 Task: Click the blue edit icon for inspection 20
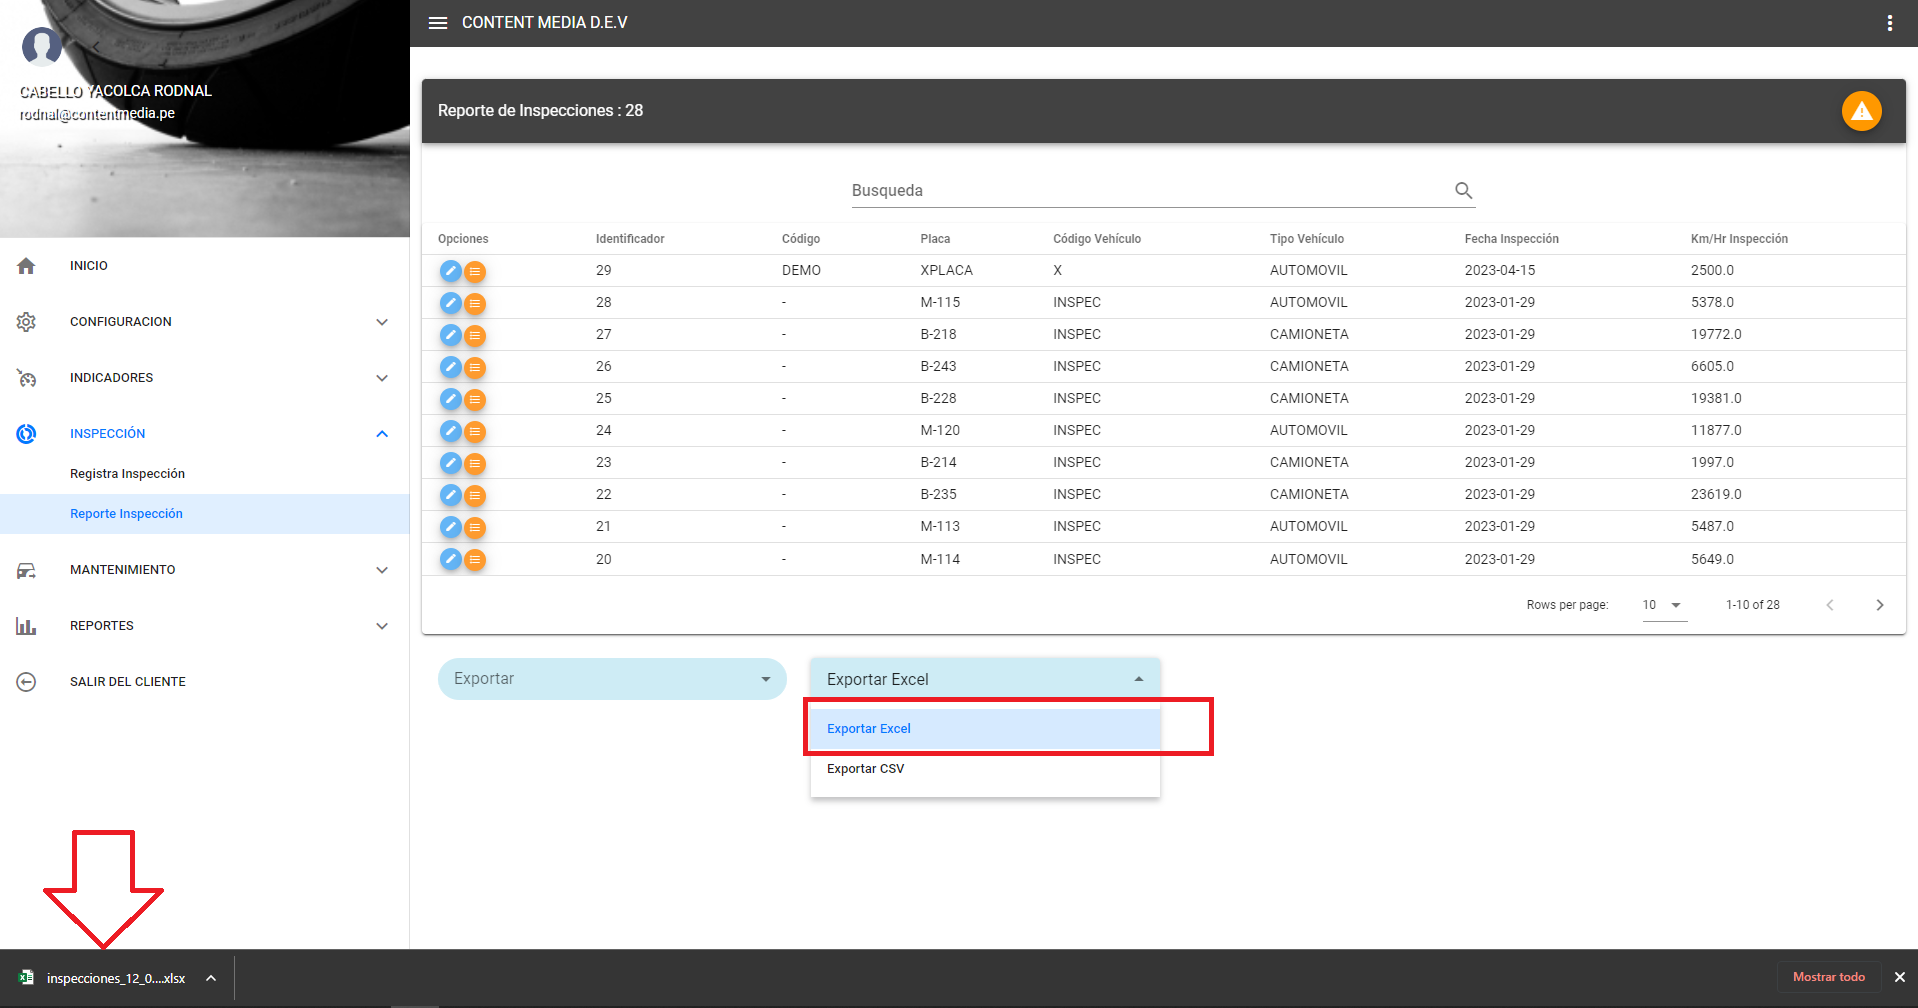451,559
